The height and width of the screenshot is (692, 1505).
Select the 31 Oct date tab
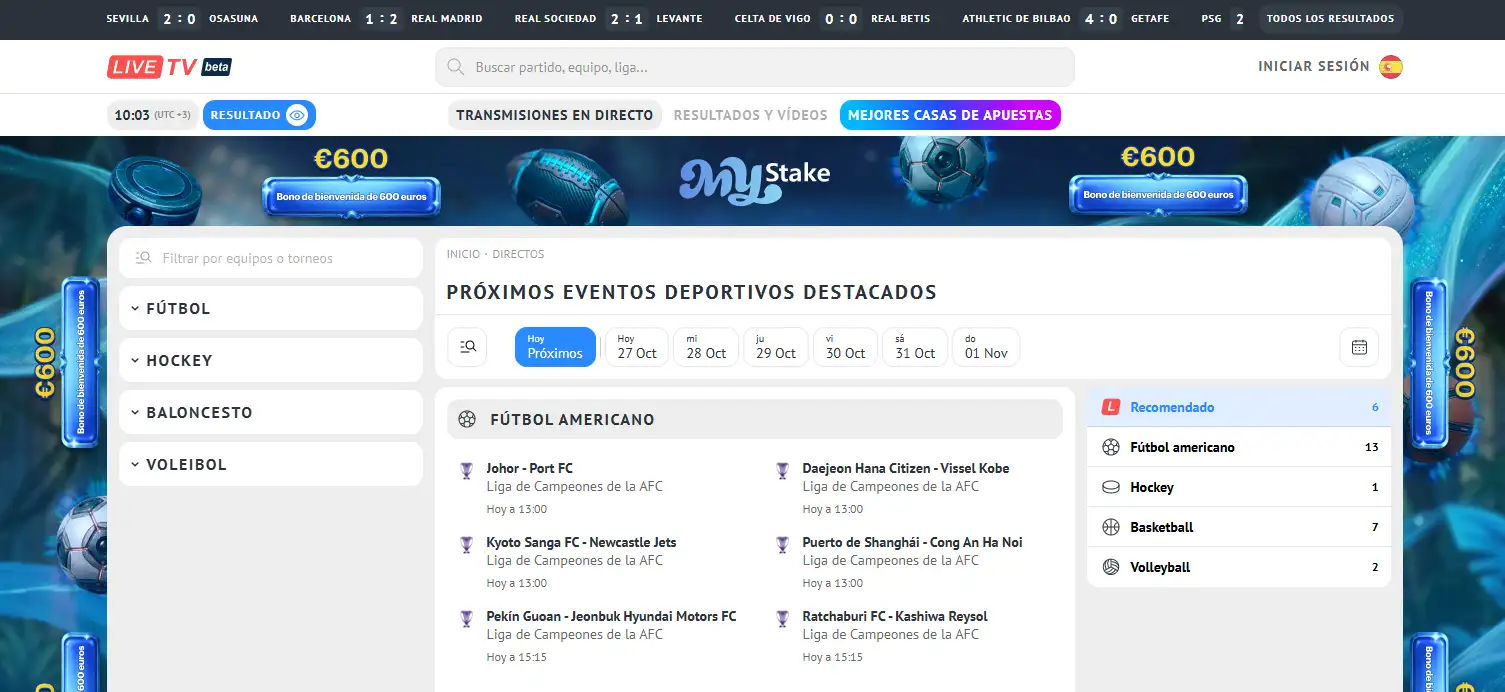pos(915,347)
